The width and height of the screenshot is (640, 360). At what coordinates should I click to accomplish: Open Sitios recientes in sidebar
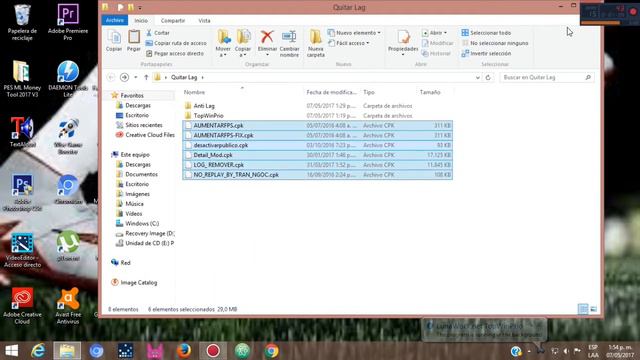click(x=143, y=125)
